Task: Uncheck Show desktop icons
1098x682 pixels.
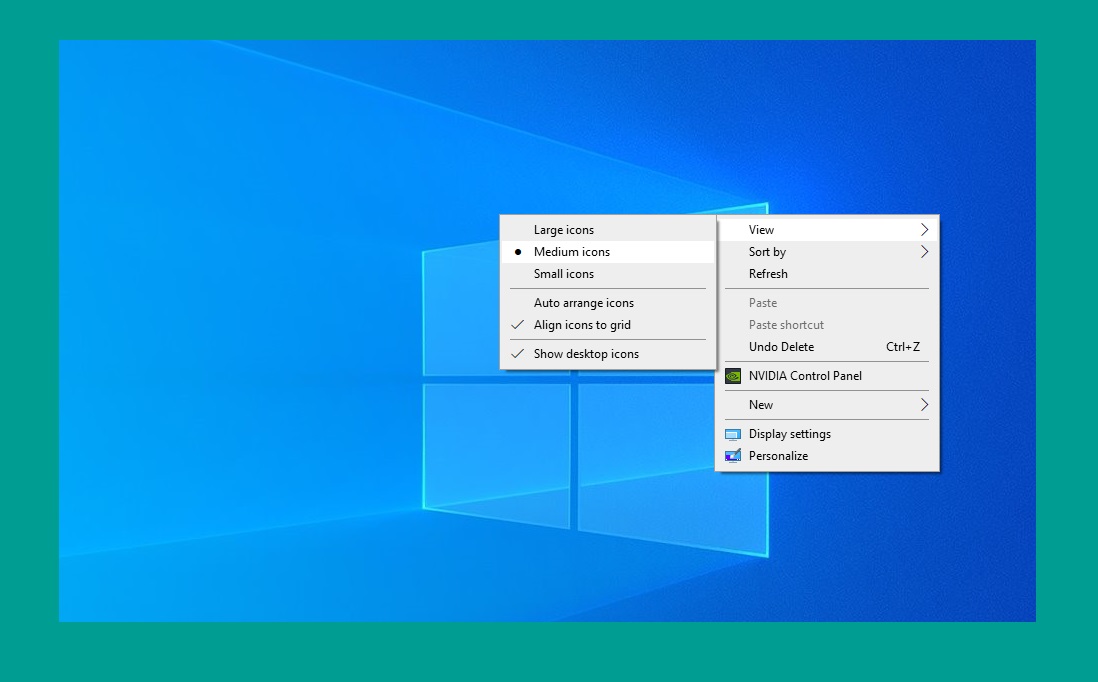Action: point(608,354)
